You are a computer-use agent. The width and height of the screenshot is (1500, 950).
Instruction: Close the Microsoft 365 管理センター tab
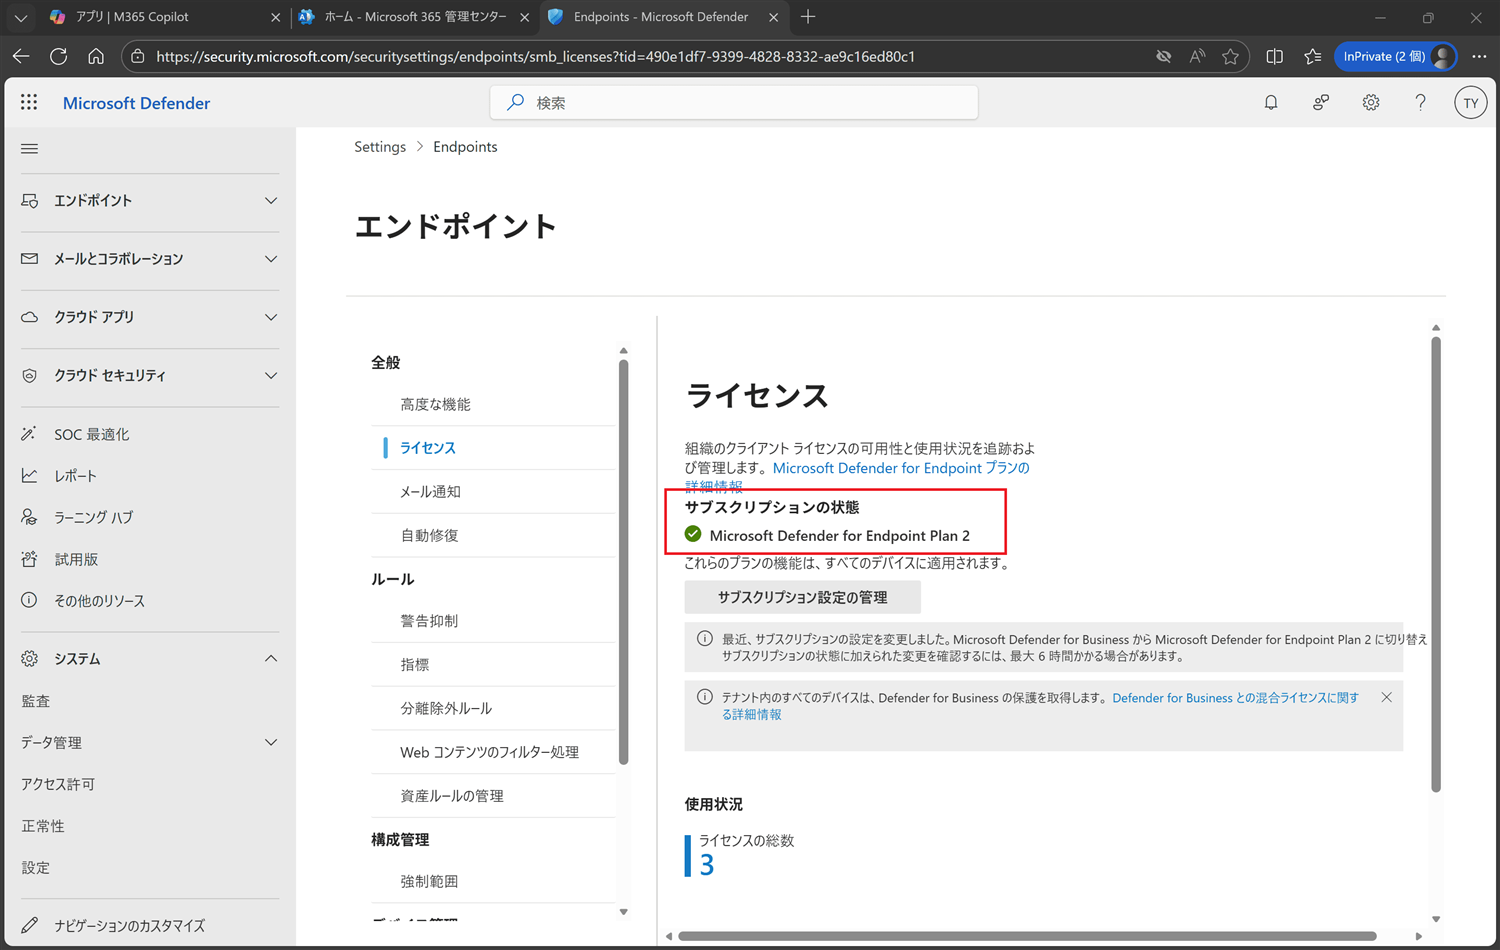[x=524, y=17]
